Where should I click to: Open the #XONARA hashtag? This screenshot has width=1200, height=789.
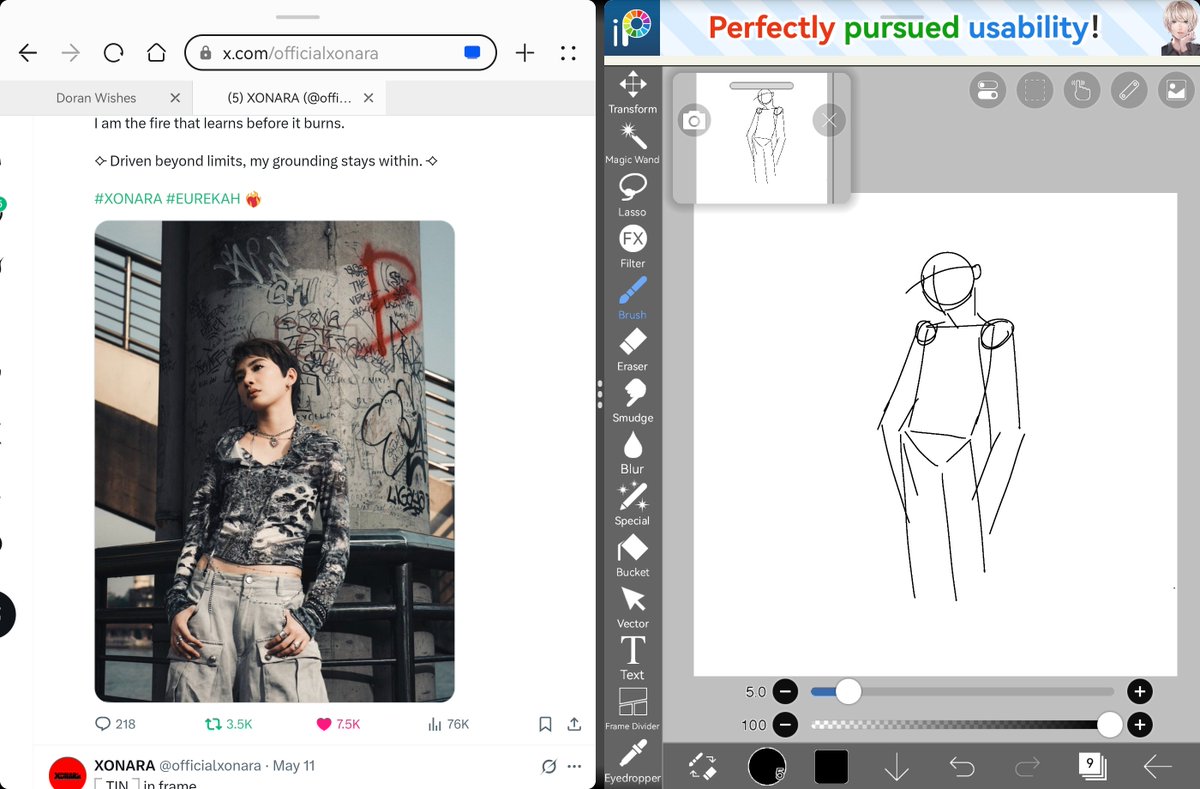[128, 199]
